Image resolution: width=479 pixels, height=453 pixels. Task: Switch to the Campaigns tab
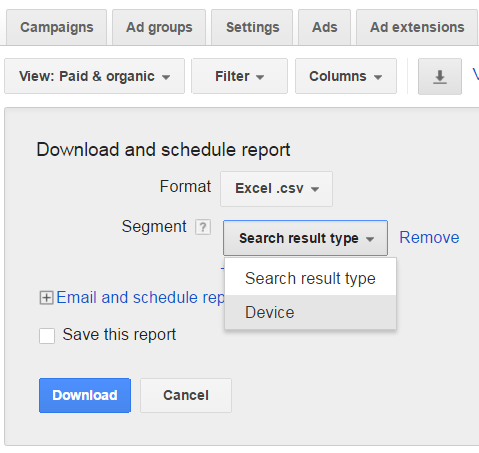57,27
